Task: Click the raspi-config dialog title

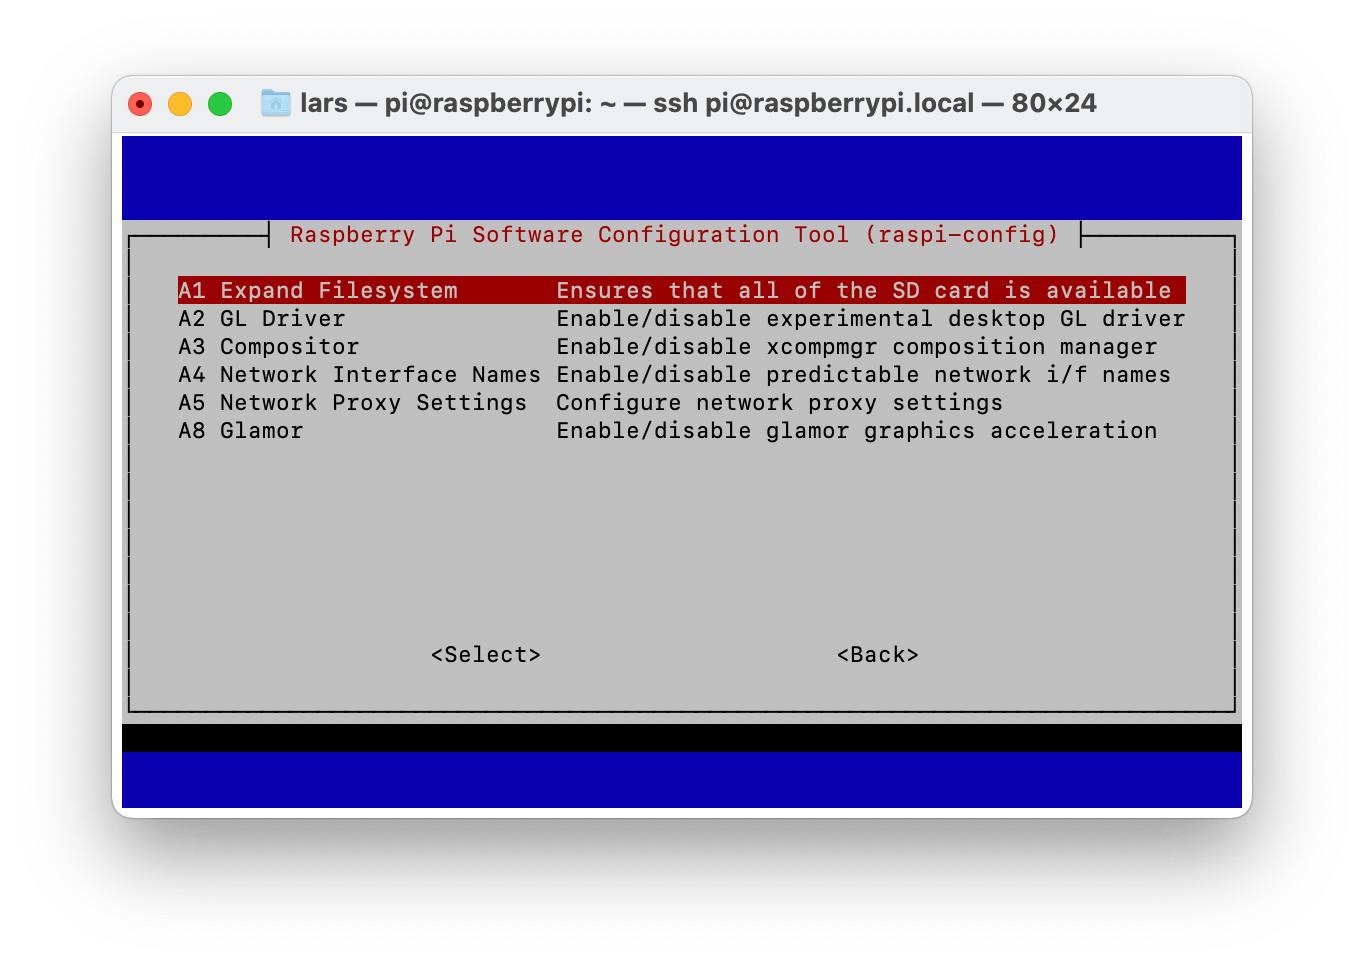Action: (x=674, y=234)
